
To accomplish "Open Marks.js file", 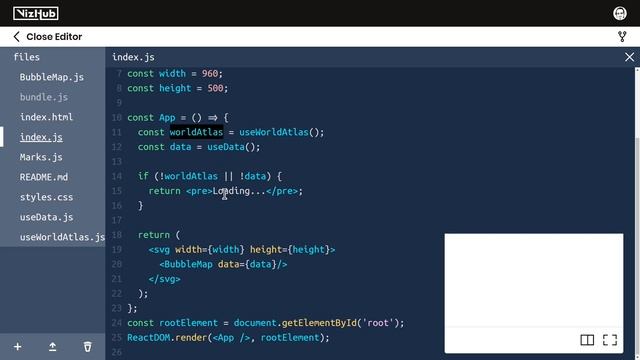I will (x=41, y=157).
